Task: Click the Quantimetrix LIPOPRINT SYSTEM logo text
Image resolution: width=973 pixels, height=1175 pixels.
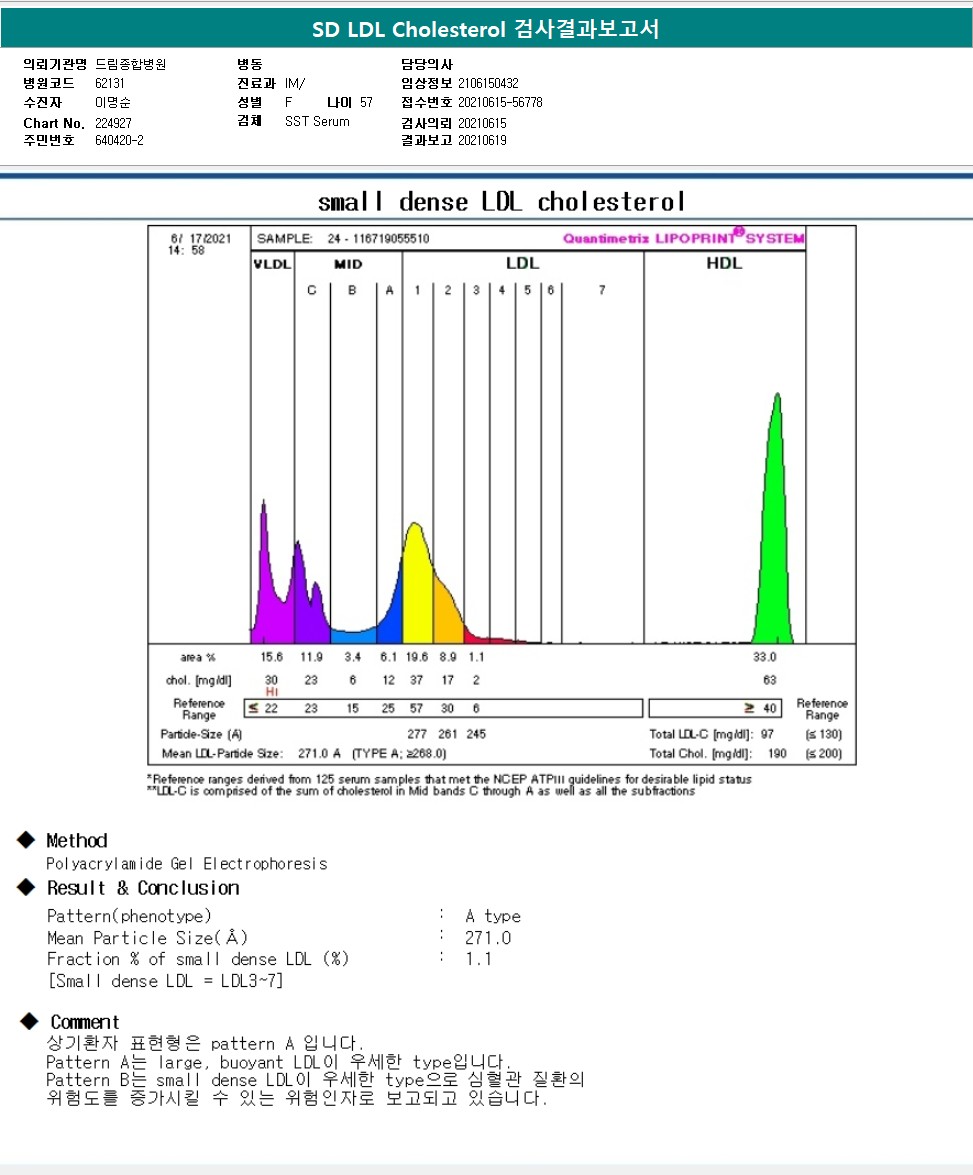Action: (683, 238)
